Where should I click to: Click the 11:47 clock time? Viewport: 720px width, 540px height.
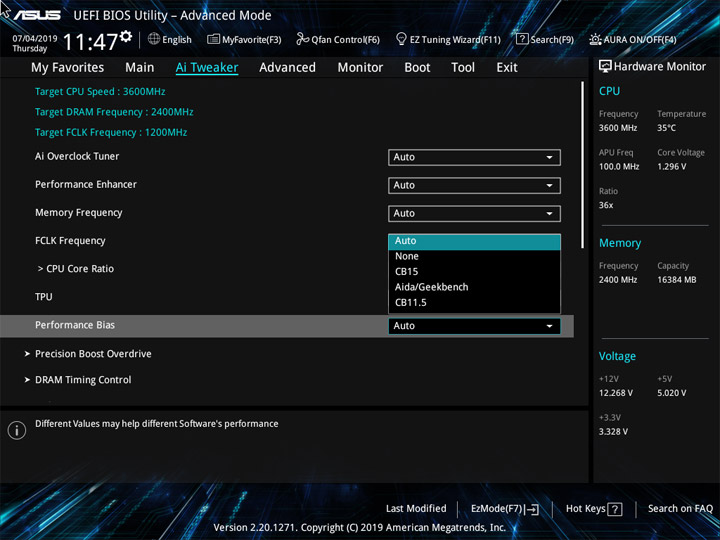[90, 43]
